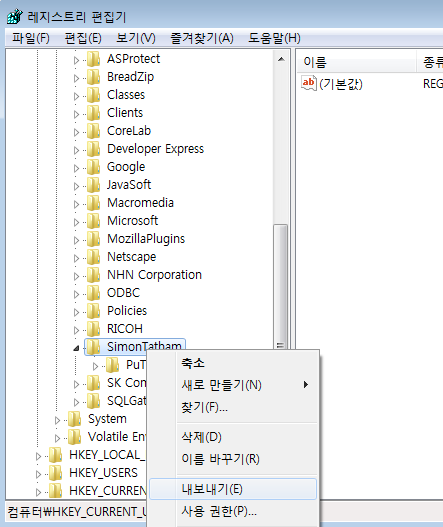The image size is (443, 527).
Task: Expand the Policies key
Action: pos(76,312)
